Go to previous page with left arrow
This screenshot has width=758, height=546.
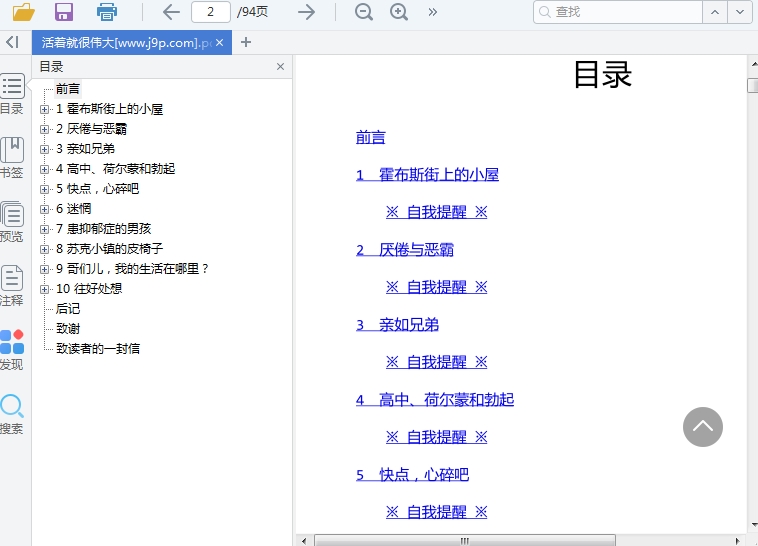click(171, 12)
